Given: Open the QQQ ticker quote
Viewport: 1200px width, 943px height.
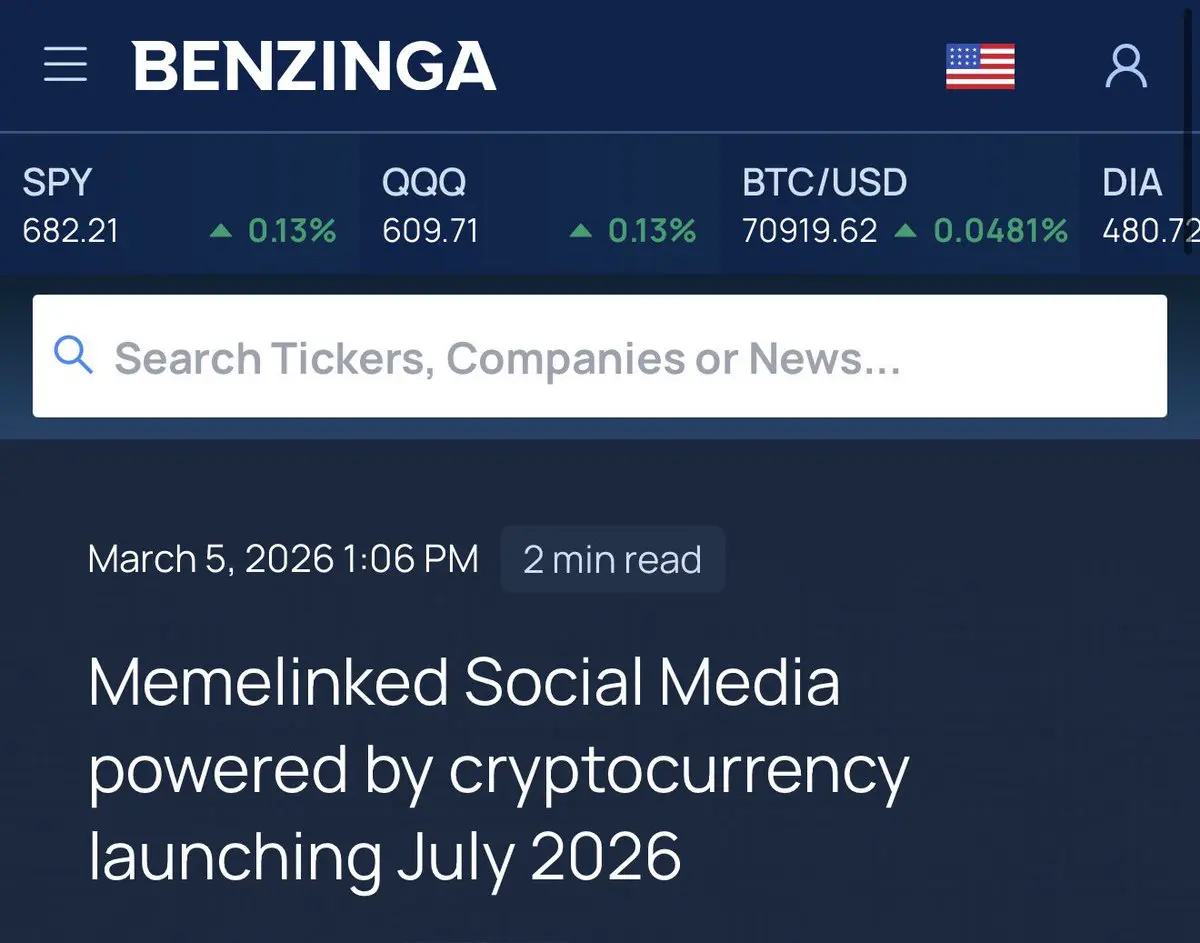Looking at the screenshot, I should pos(424,183).
